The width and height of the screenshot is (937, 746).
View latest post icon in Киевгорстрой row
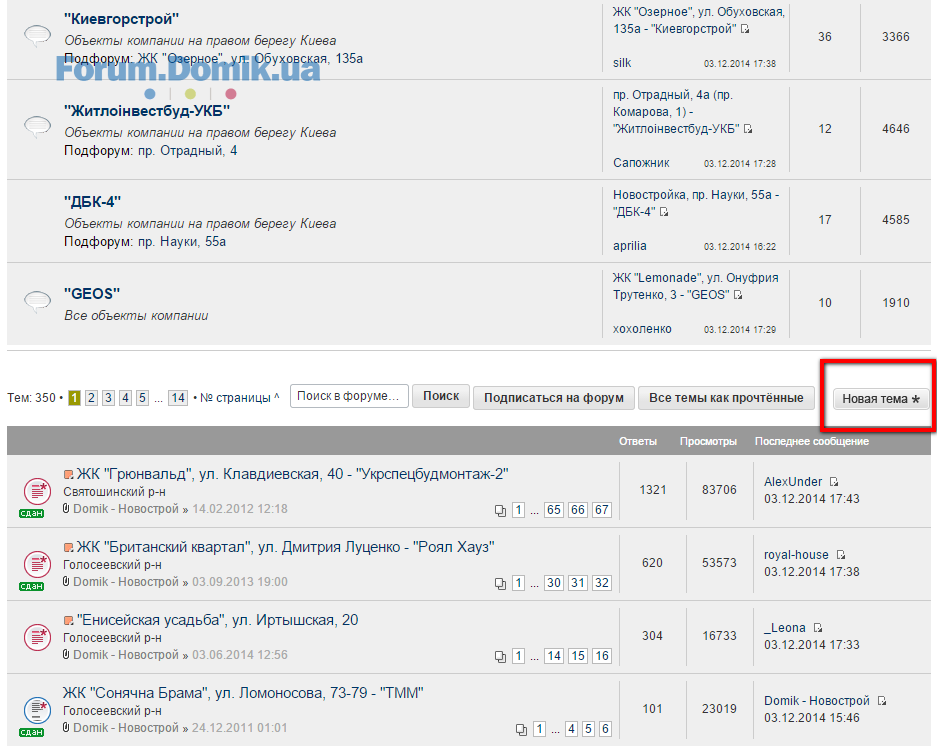745,29
